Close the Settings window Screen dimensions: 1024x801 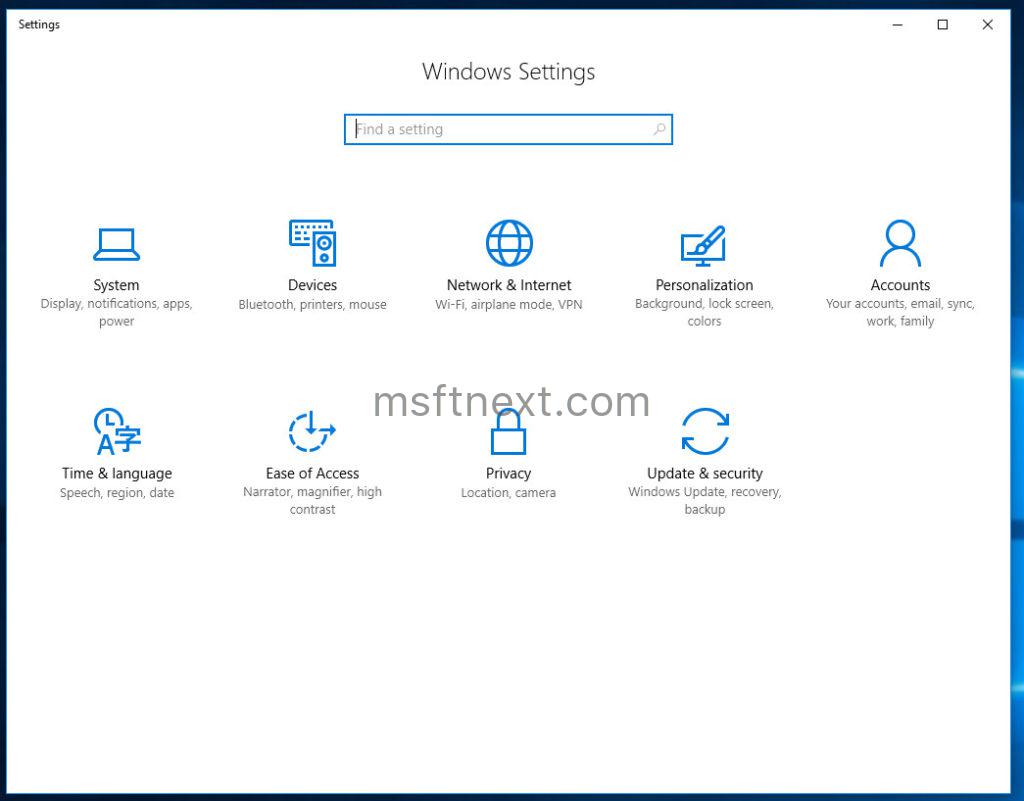click(987, 25)
